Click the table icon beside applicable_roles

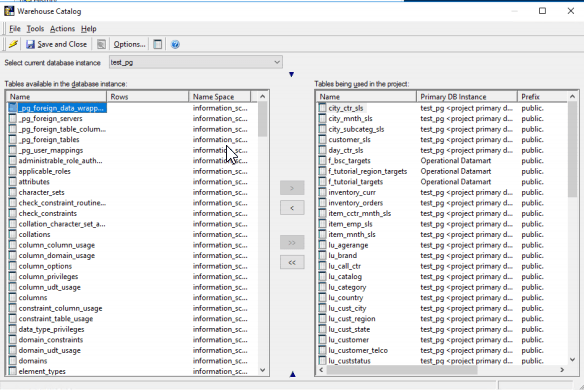13,171
